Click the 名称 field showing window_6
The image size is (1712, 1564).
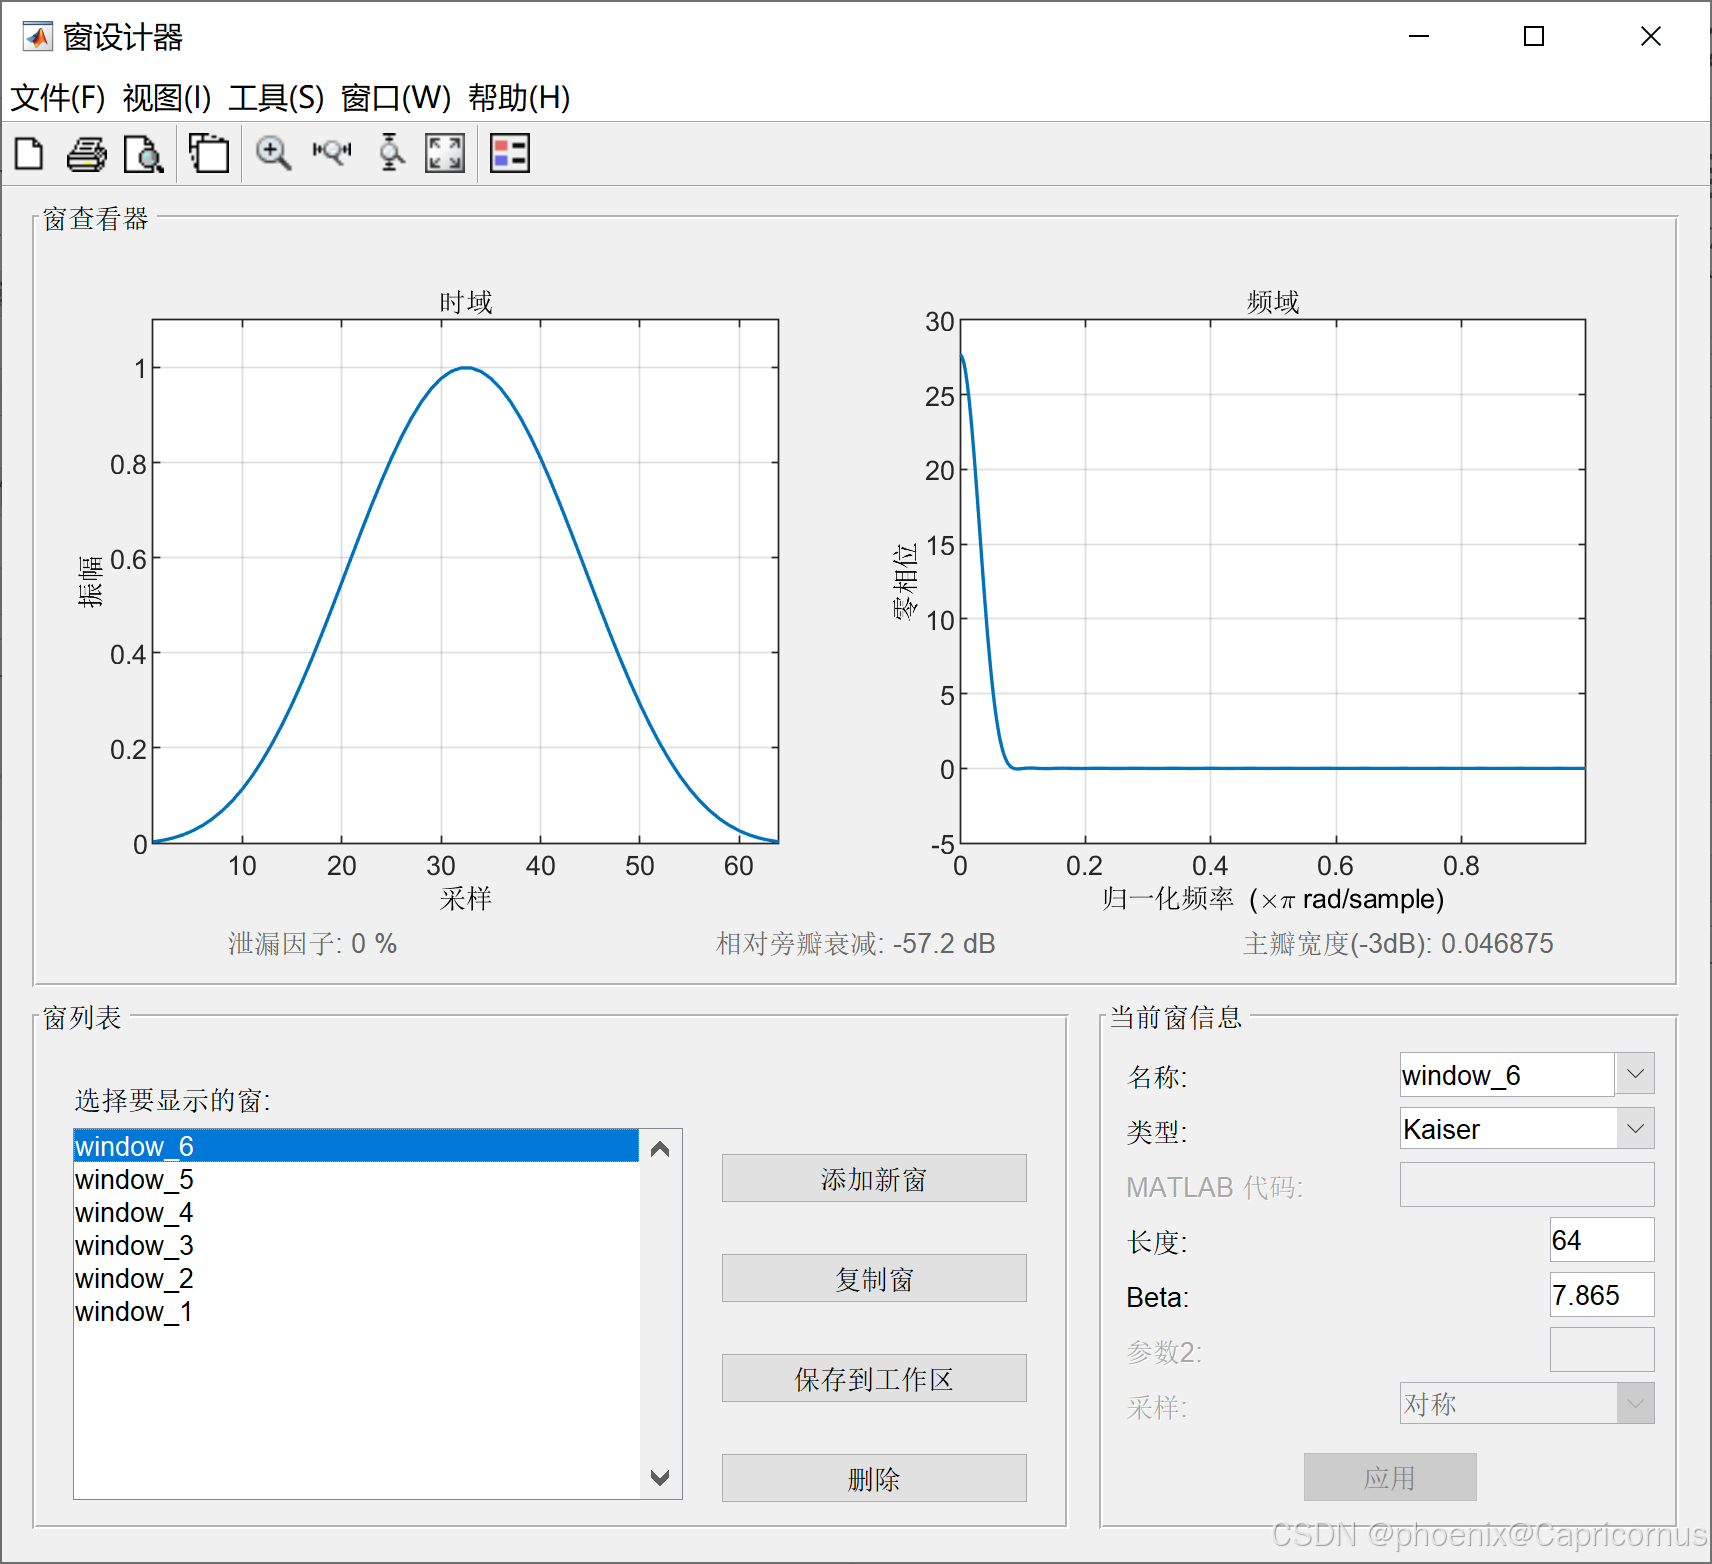(1507, 1075)
